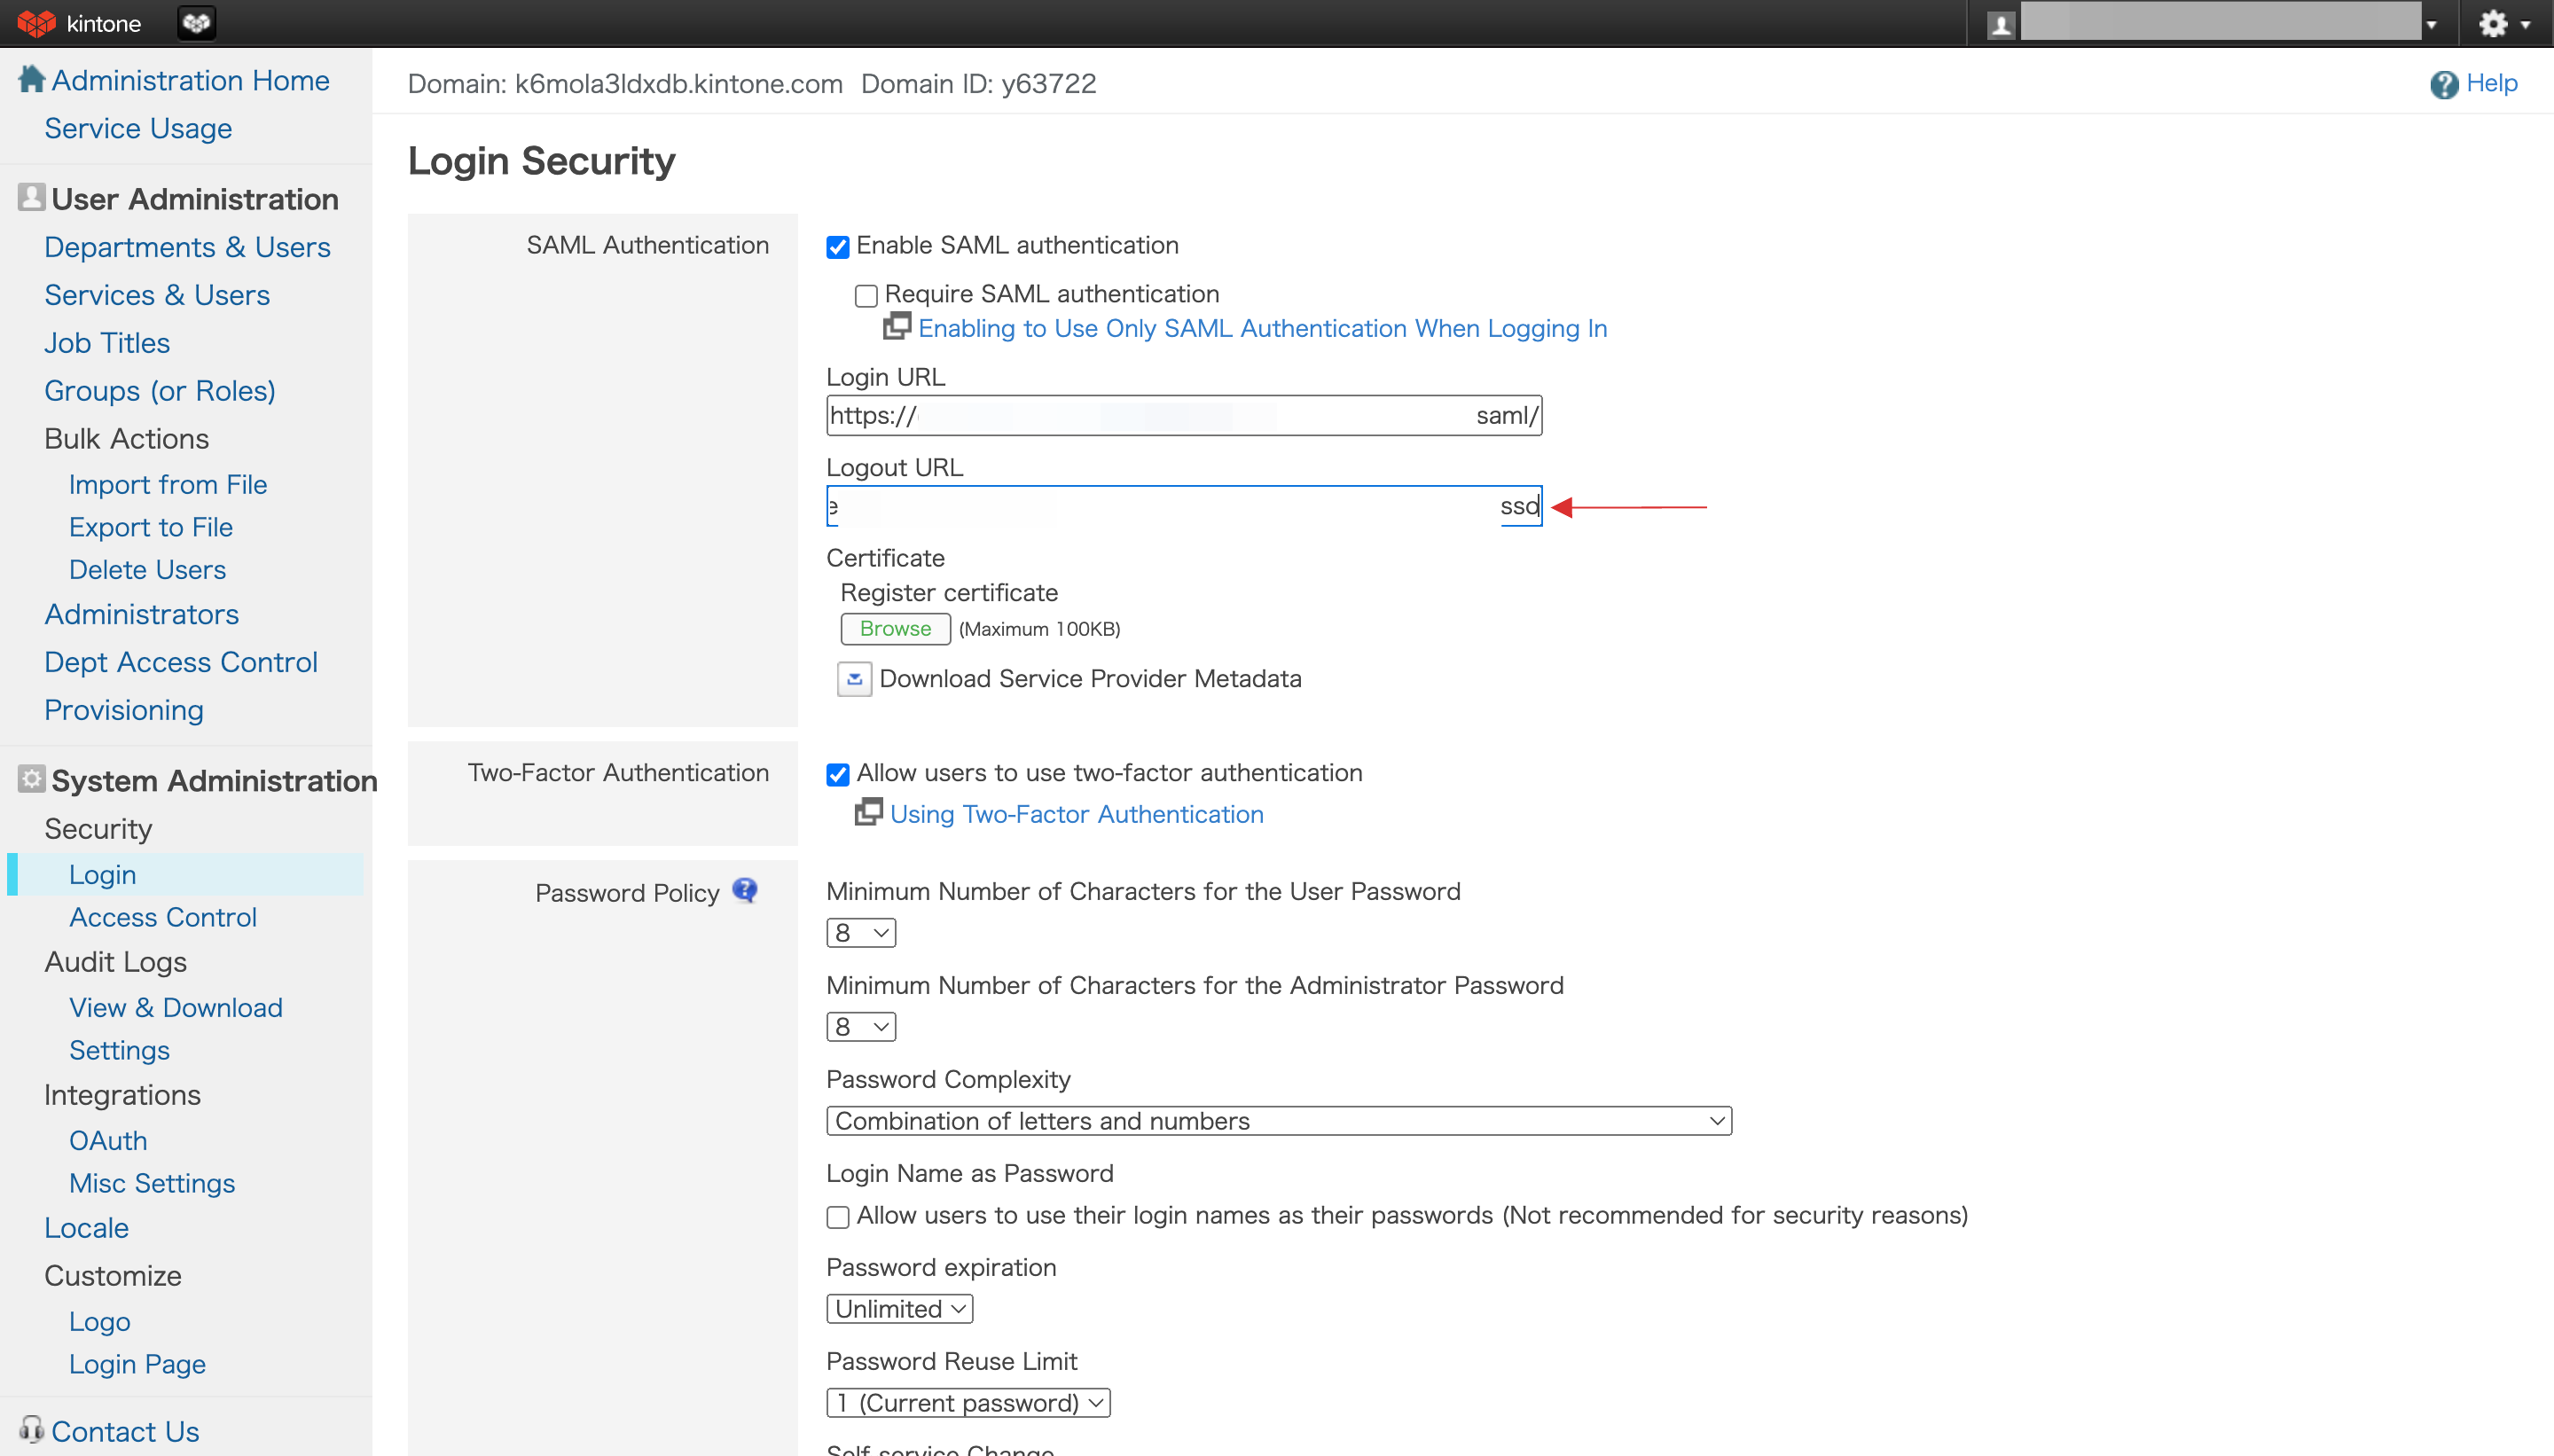Toggle Enable SAML authentication checkbox

pyautogui.click(x=838, y=246)
